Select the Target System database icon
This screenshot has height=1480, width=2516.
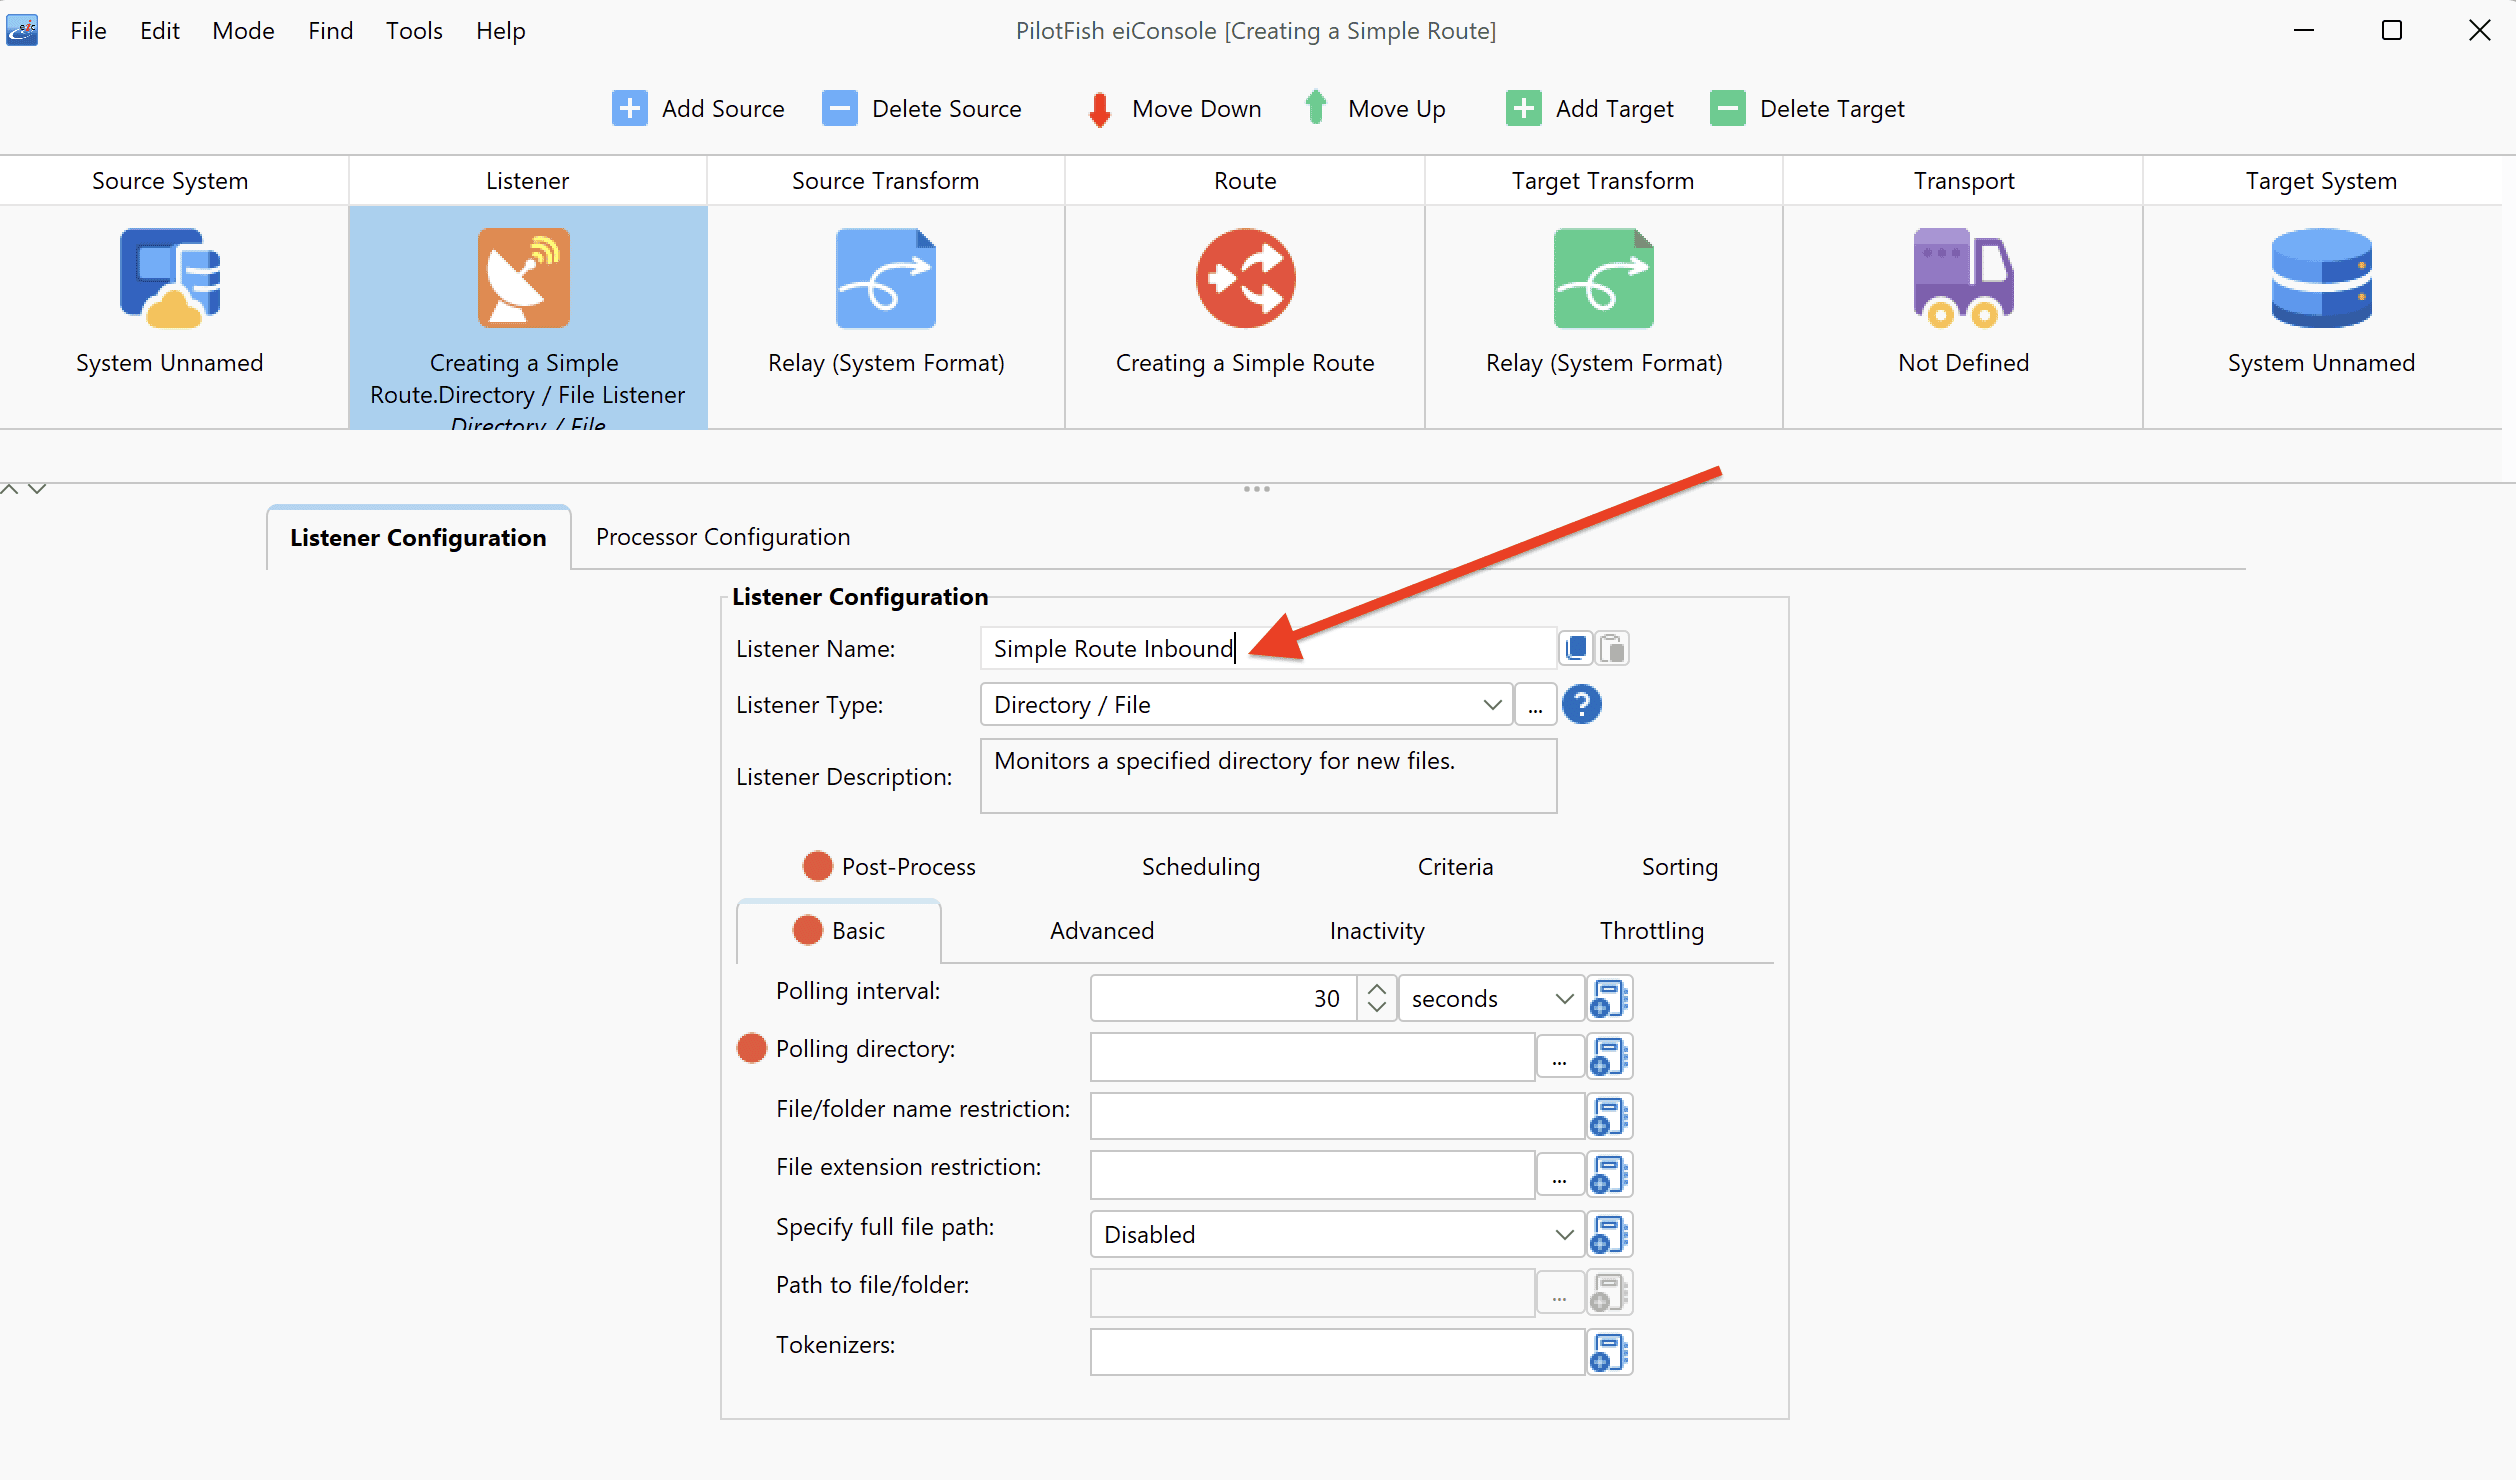pyautogui.click(x=2321, y=278)
